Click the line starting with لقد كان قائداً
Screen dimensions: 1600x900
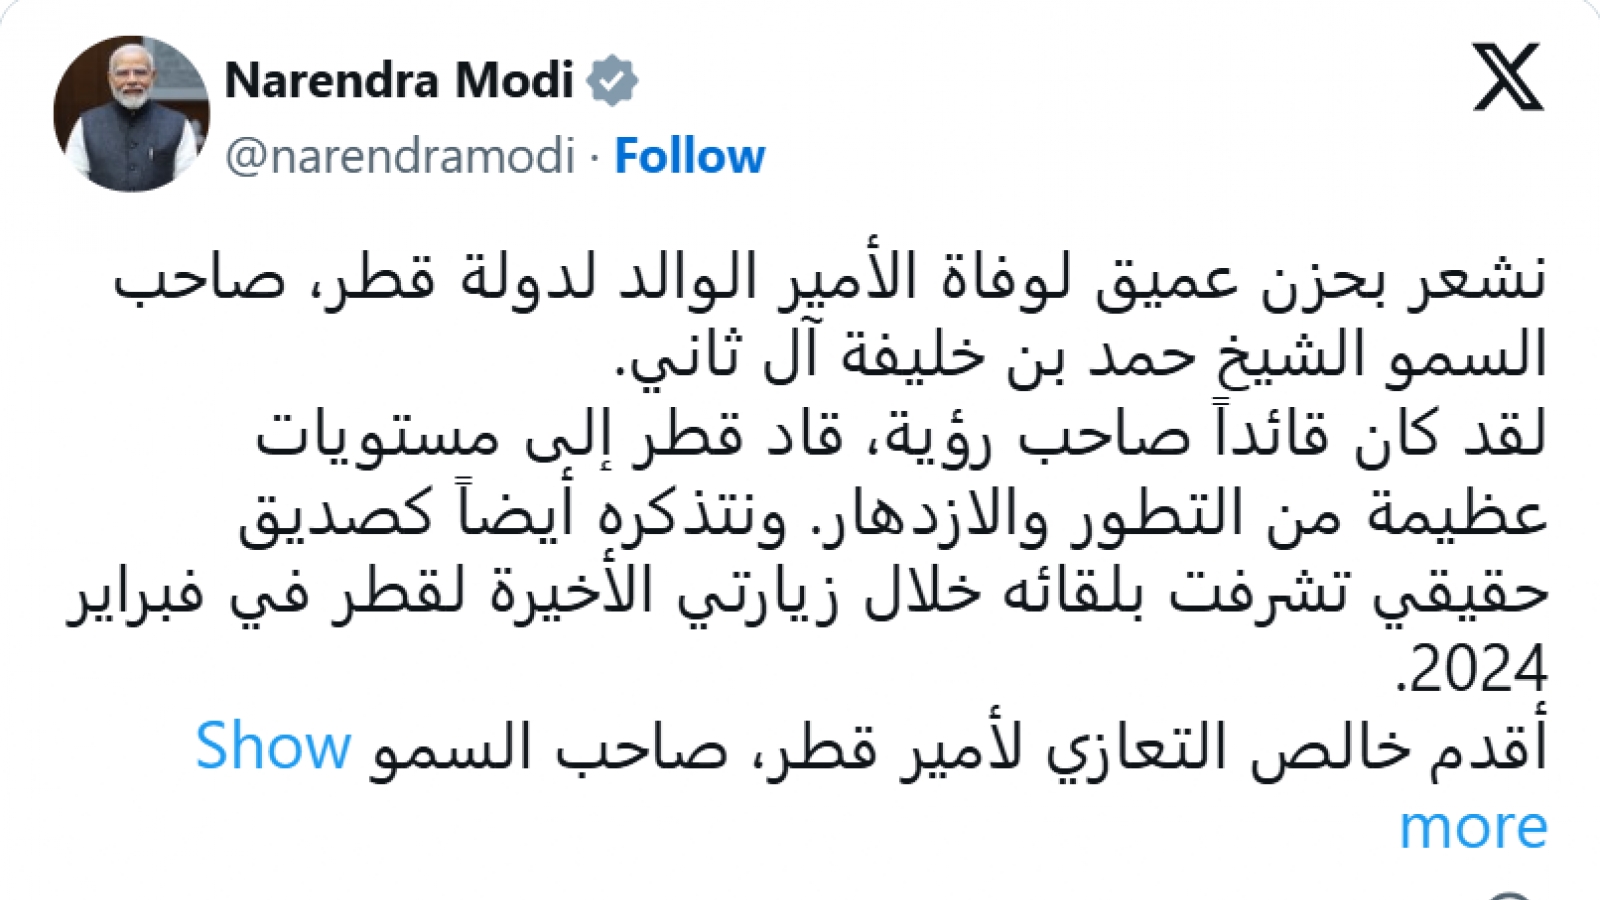click(901, 435)
